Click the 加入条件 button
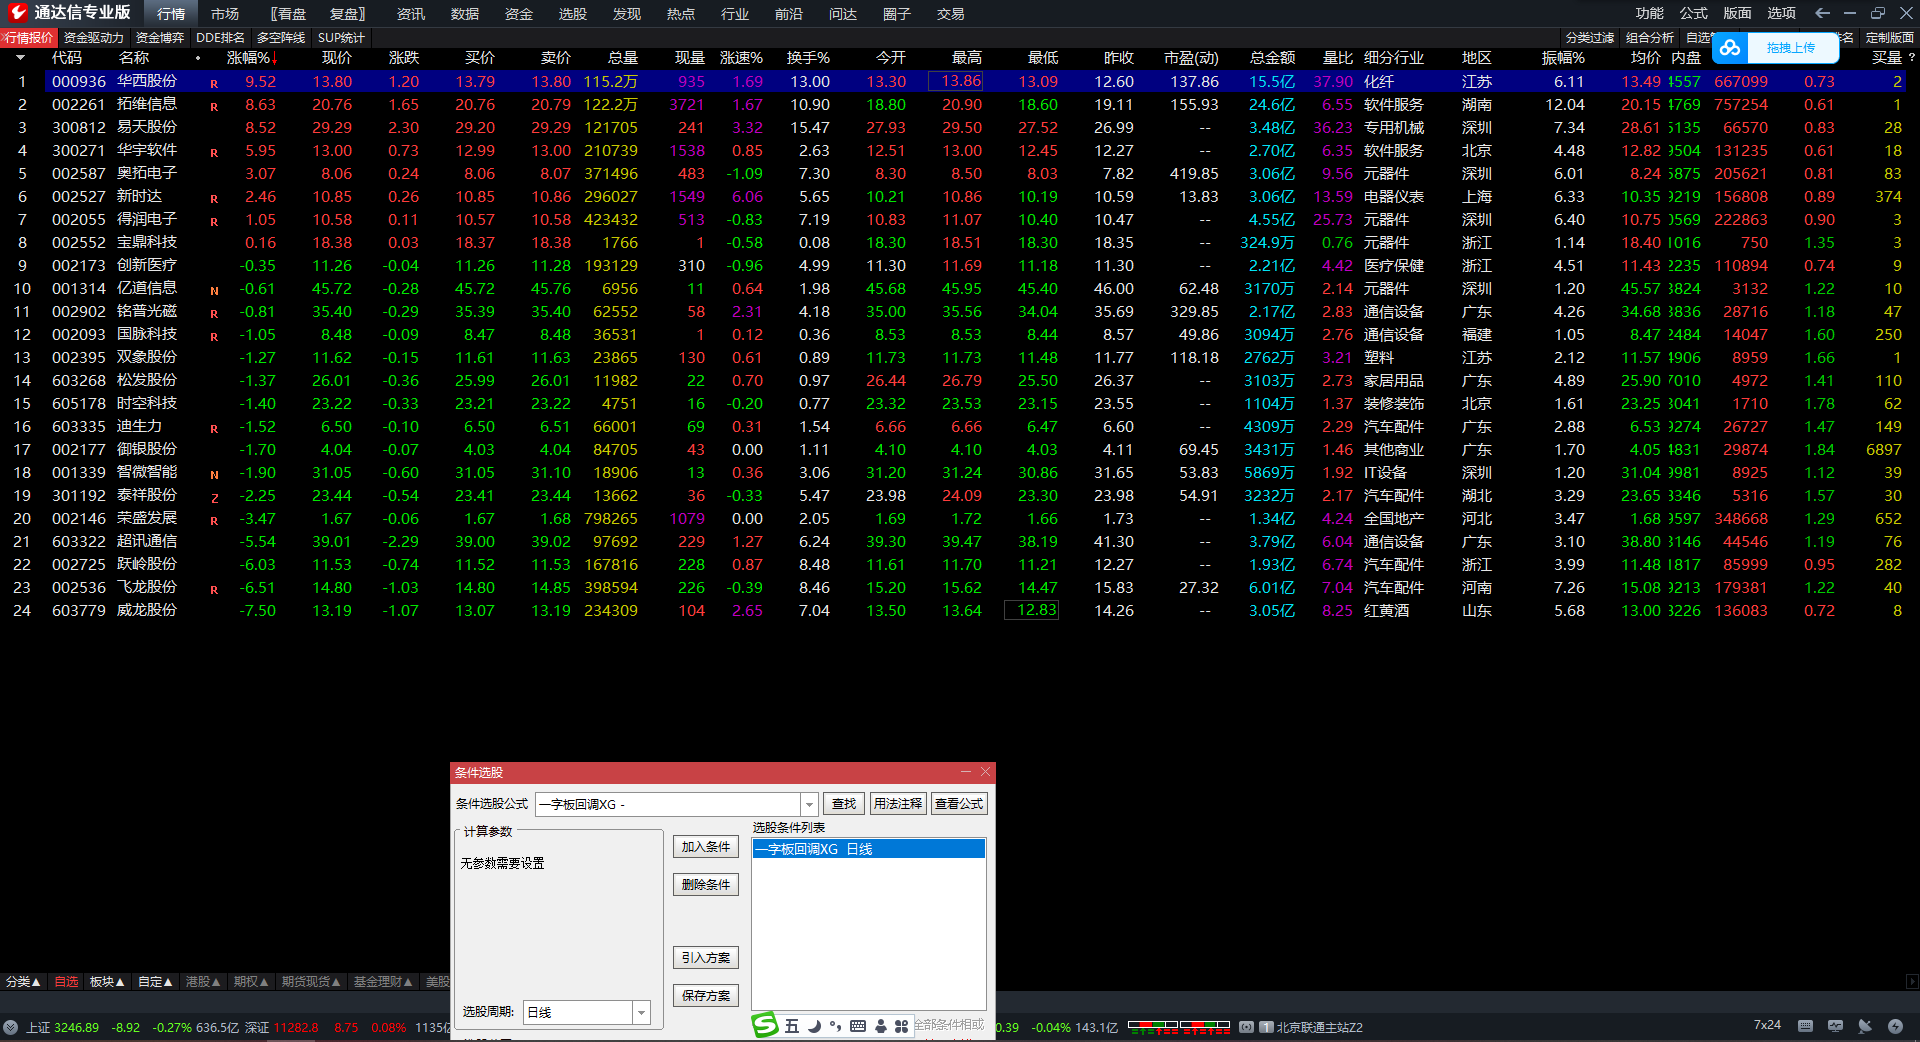Image resolution: width=1920 pixels, height=1042 pixels. tap(706, 847)
